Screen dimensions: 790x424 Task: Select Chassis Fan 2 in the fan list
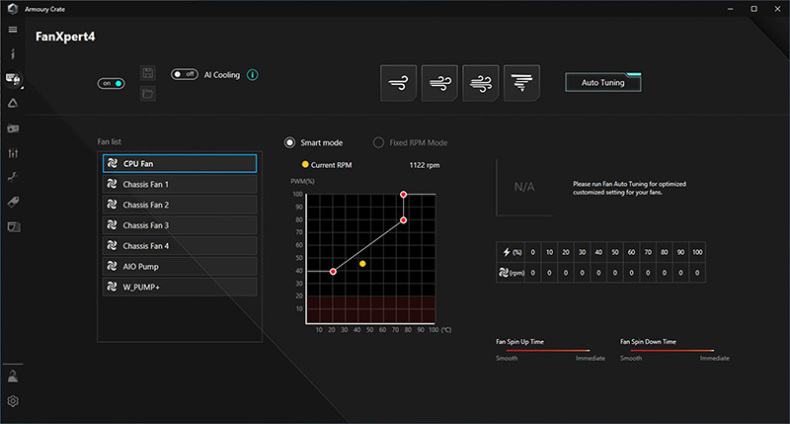tap(180, 205)
